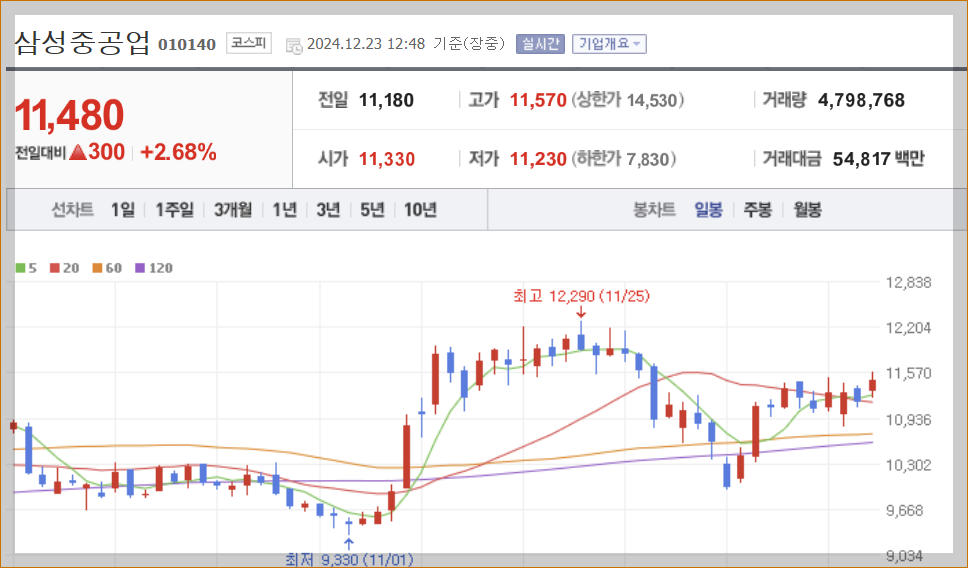Click the red 20-day moving average swatch
This screenshot has height=568, width=968.
[55, 268]
